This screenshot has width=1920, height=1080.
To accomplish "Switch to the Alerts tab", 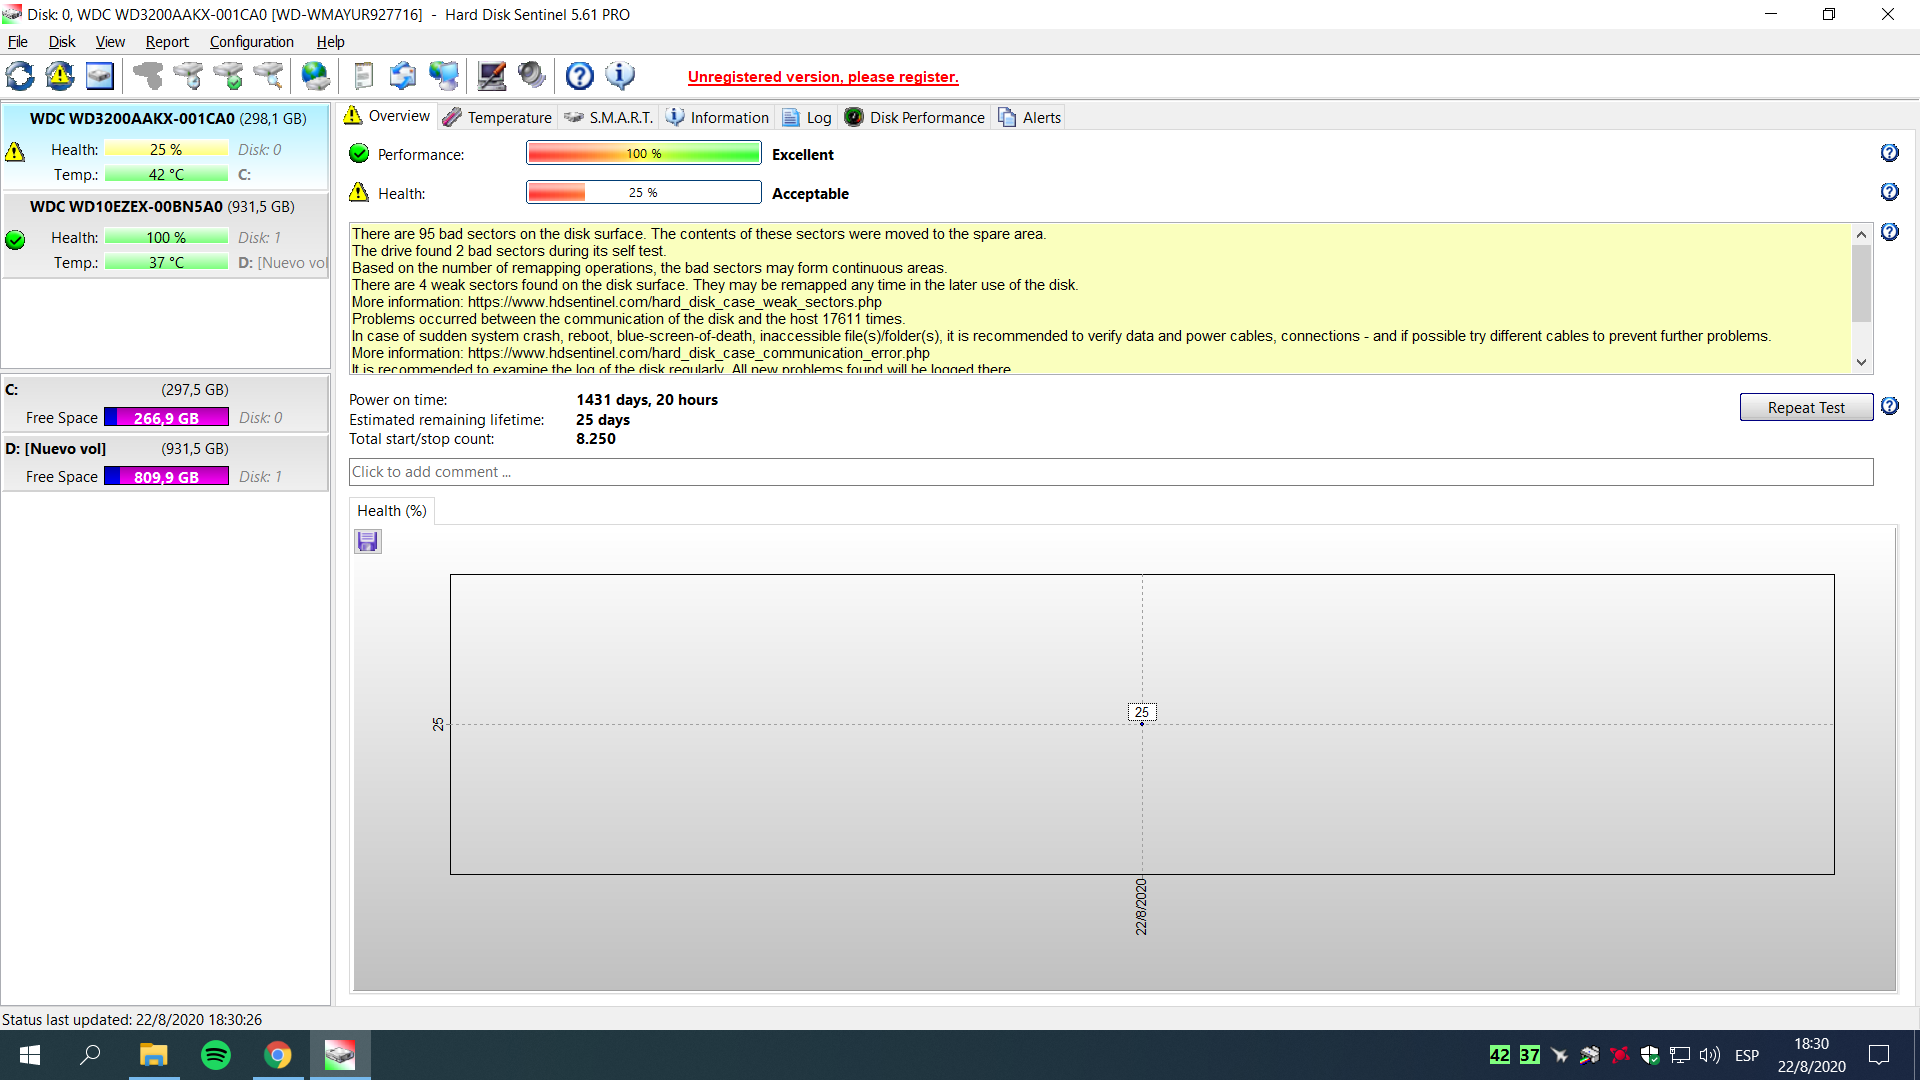I will coord(1029,117).
